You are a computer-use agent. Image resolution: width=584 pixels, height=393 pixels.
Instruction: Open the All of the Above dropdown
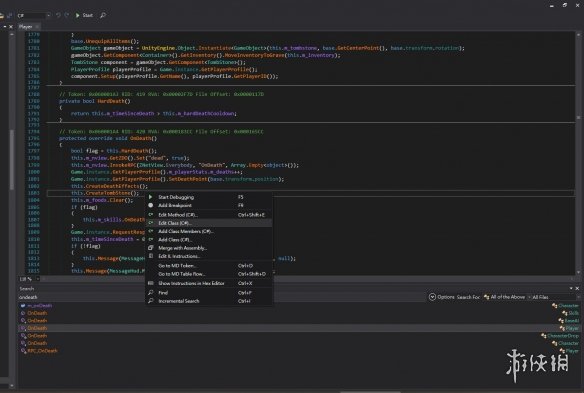point(507,297)
